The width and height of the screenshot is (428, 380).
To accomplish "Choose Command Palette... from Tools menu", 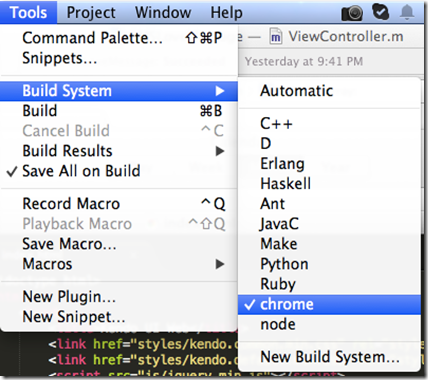I will pyautogui.click(x=119, y=38).
